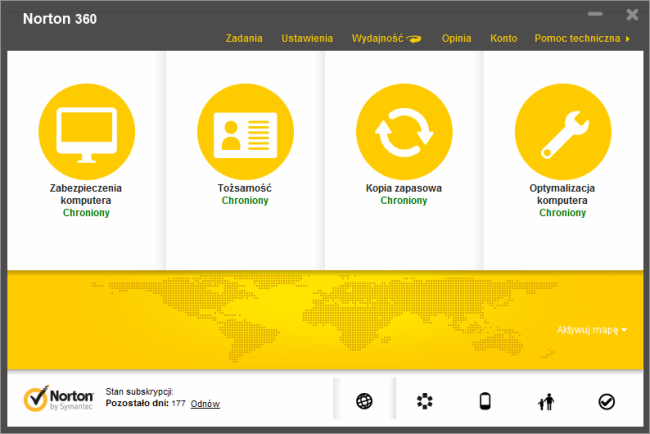The image size is (650, 434).
Task: Open the Zadania menu
Action: (244, 39)
